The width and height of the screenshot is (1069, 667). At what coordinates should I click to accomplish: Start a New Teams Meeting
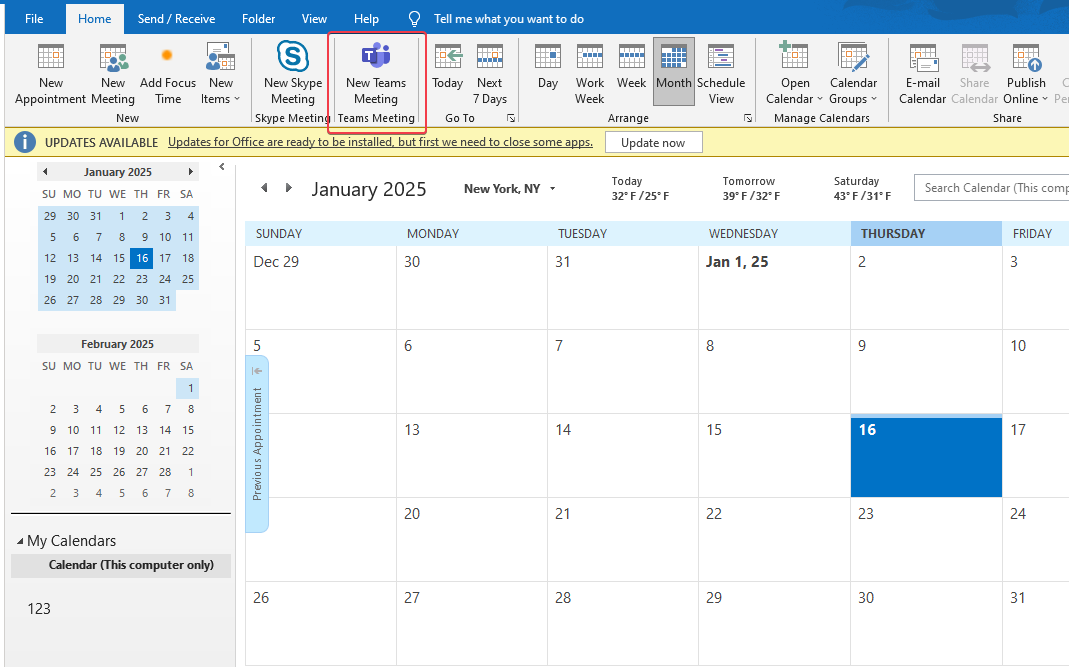(x=375, y=70)
